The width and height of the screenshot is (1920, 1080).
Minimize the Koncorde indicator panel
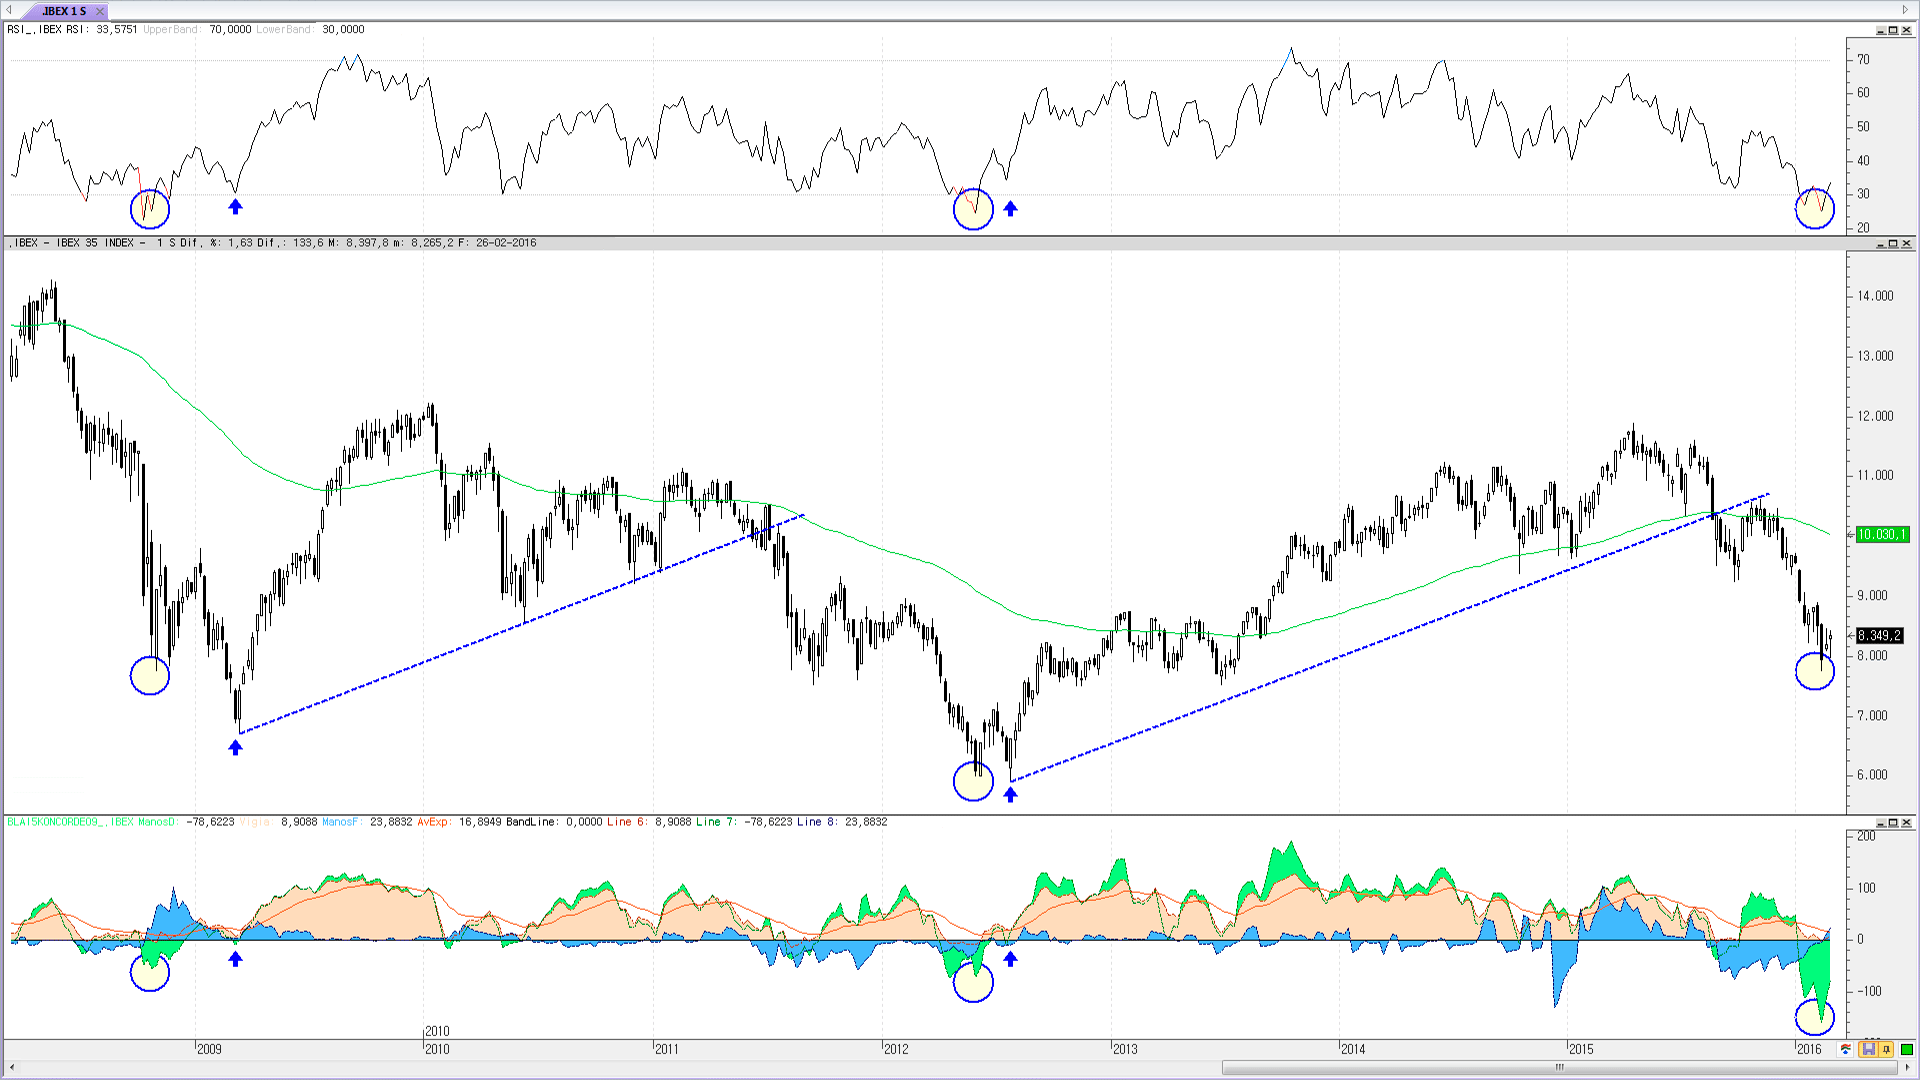tap(1879, 822)
